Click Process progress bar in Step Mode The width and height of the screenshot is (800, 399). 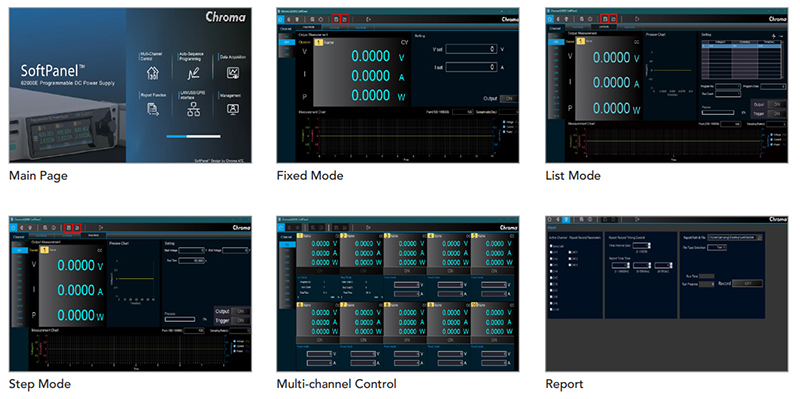[x=180, y=319]
